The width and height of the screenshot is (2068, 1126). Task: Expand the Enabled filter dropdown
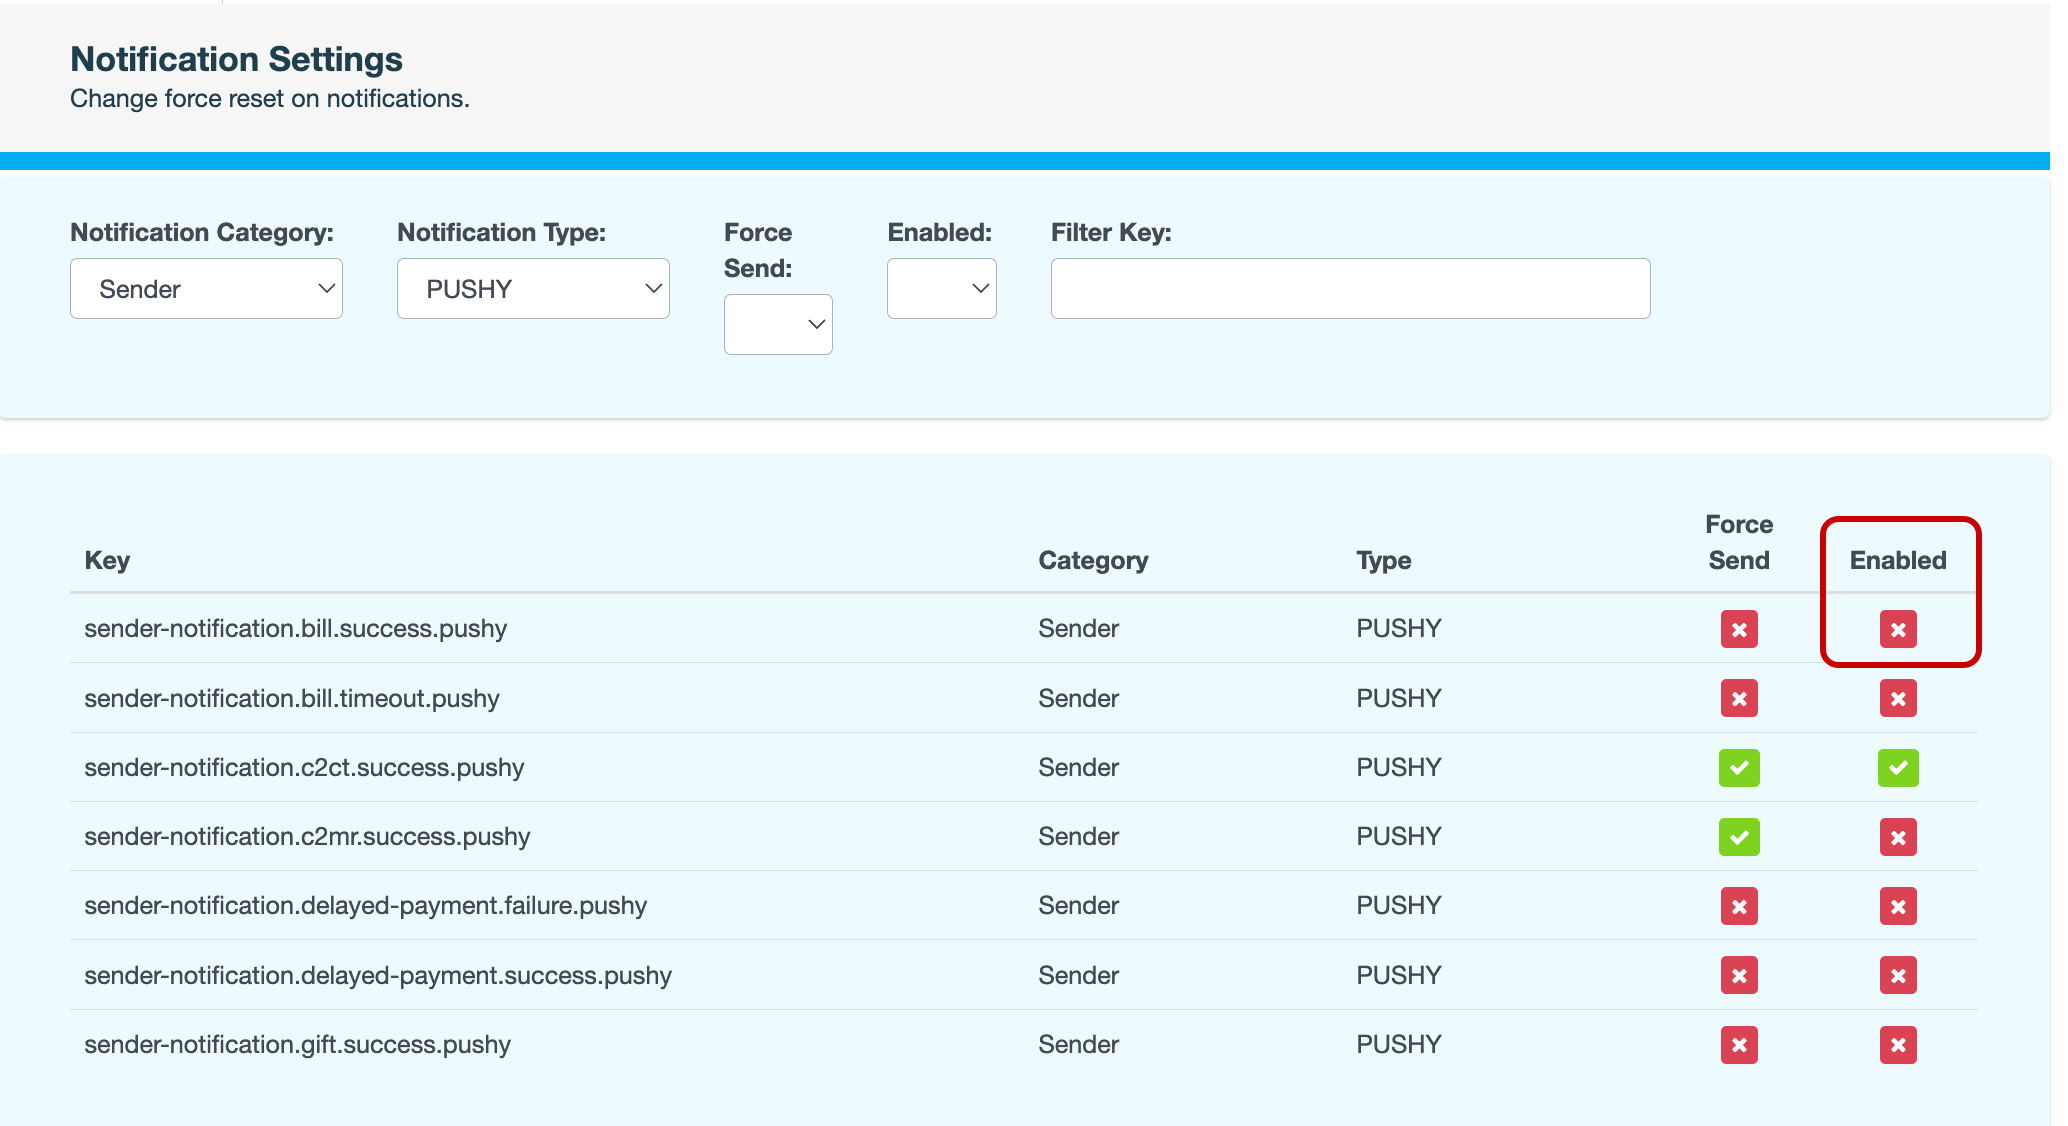click(x=941, y=289)
